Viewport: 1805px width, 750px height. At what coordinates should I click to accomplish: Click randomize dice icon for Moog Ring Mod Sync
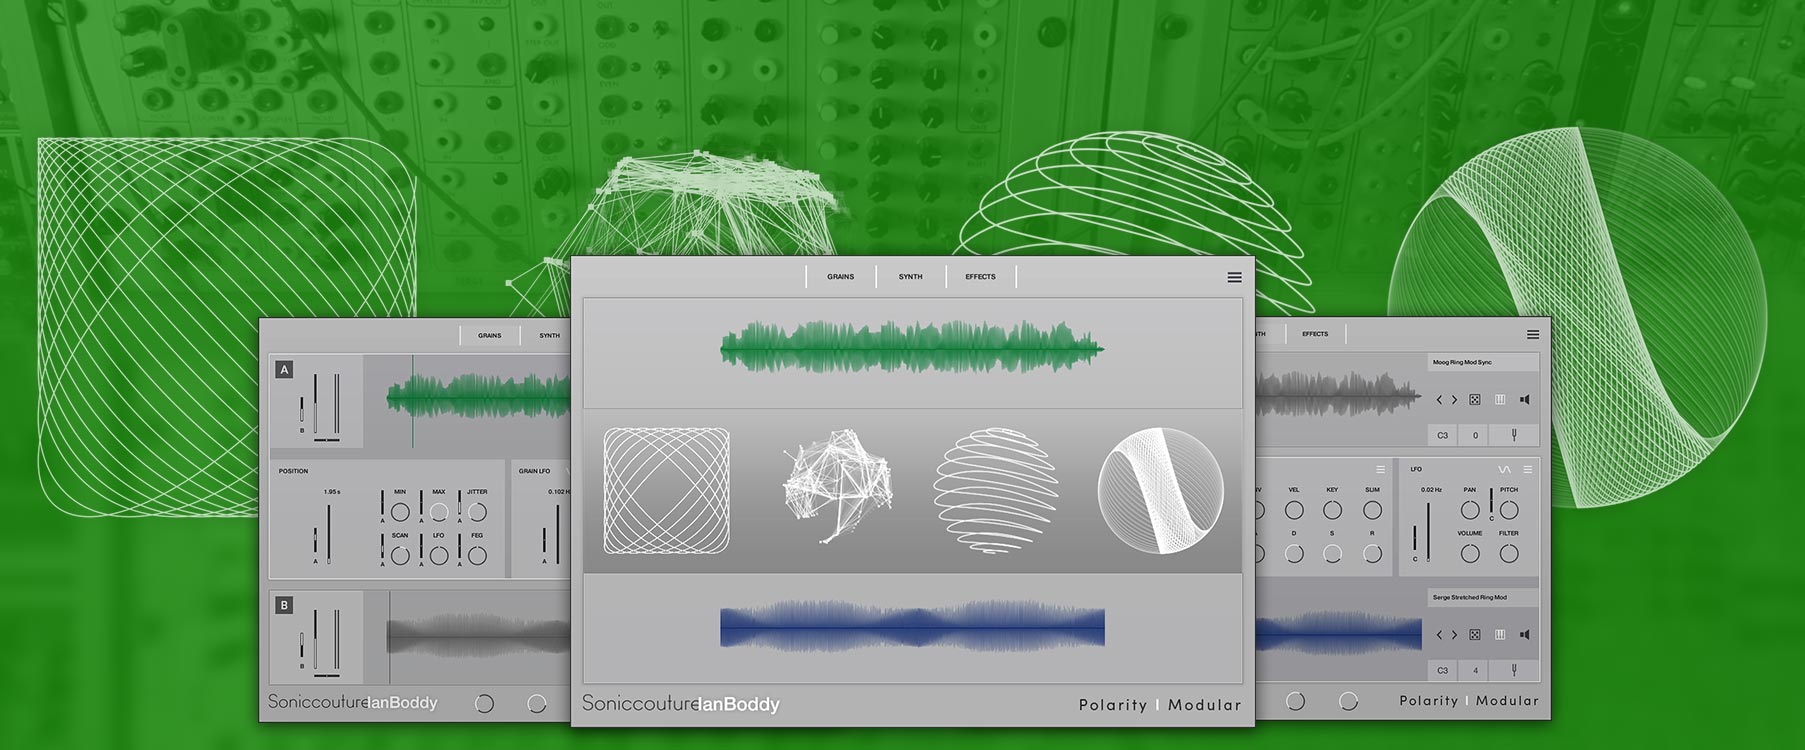point(1474,400)
